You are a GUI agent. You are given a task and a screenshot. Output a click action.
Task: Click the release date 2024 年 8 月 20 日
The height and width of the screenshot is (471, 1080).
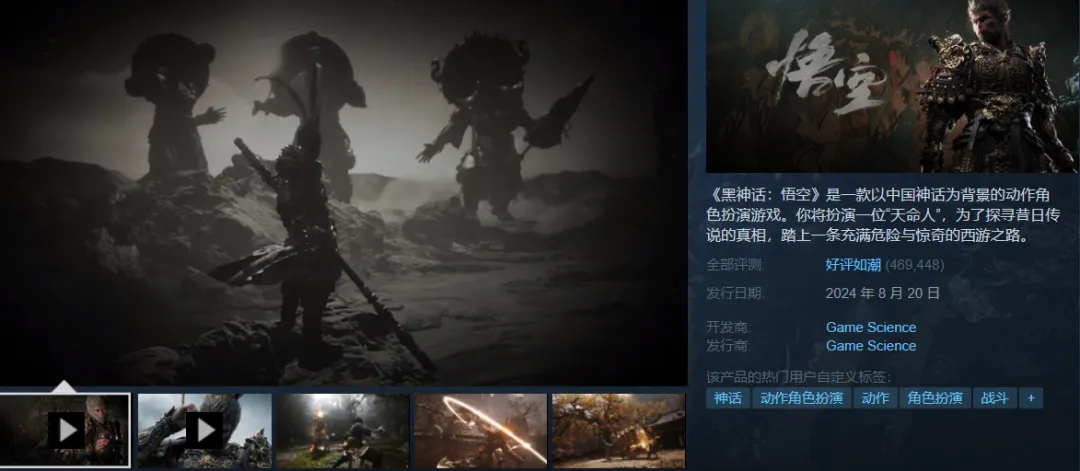[x=883, y=293]
